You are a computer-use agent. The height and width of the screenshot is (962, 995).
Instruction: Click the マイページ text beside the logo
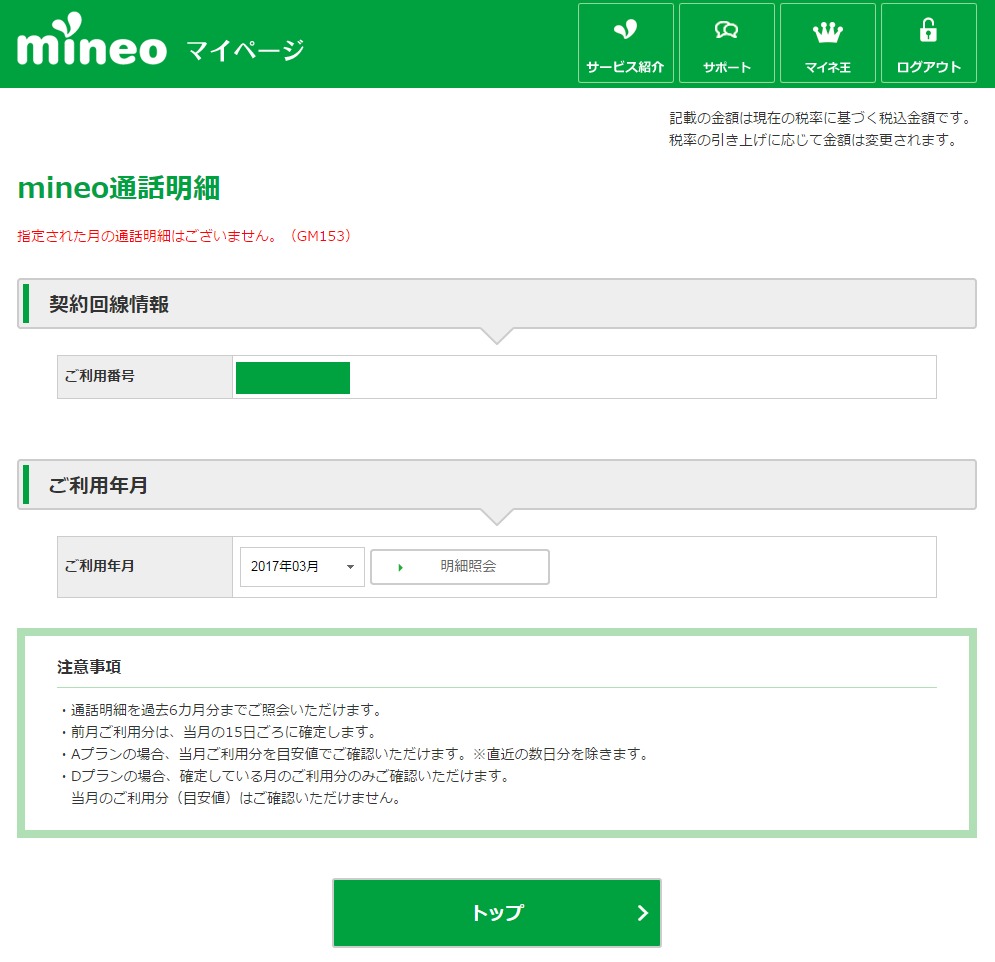(245, 49)
